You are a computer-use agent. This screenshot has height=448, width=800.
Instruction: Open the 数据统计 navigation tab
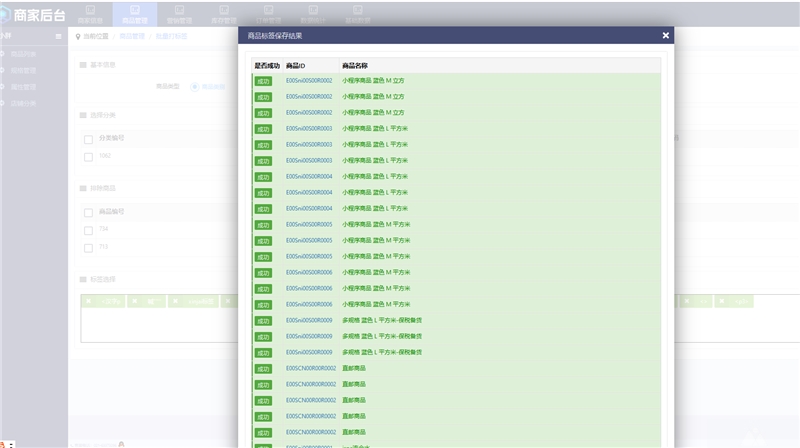pos(313,14)
